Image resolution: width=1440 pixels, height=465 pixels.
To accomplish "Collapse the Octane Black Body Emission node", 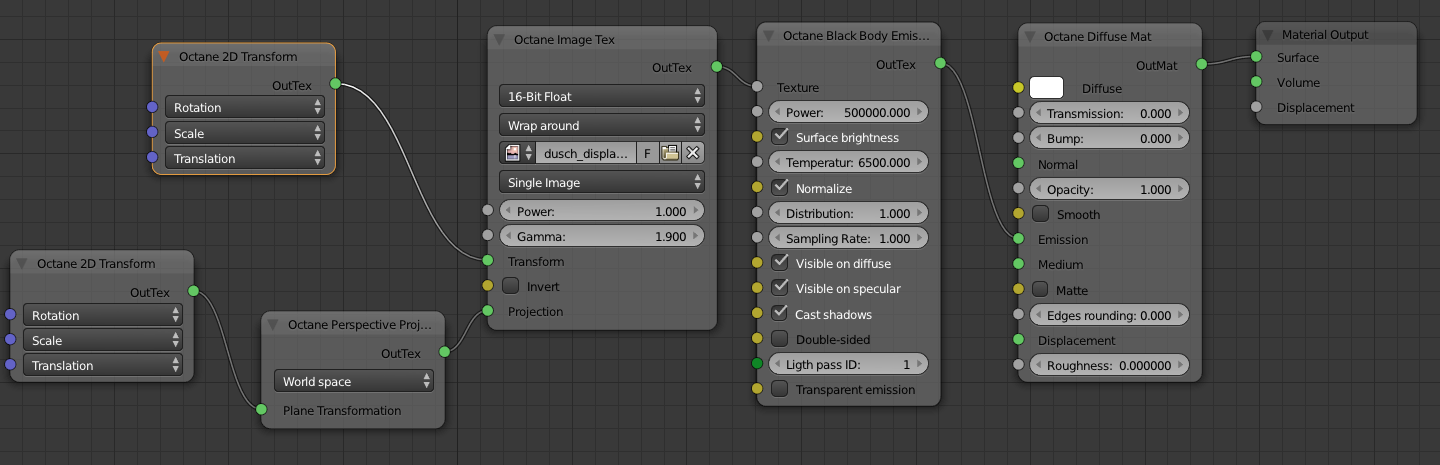I will [769, 36].
